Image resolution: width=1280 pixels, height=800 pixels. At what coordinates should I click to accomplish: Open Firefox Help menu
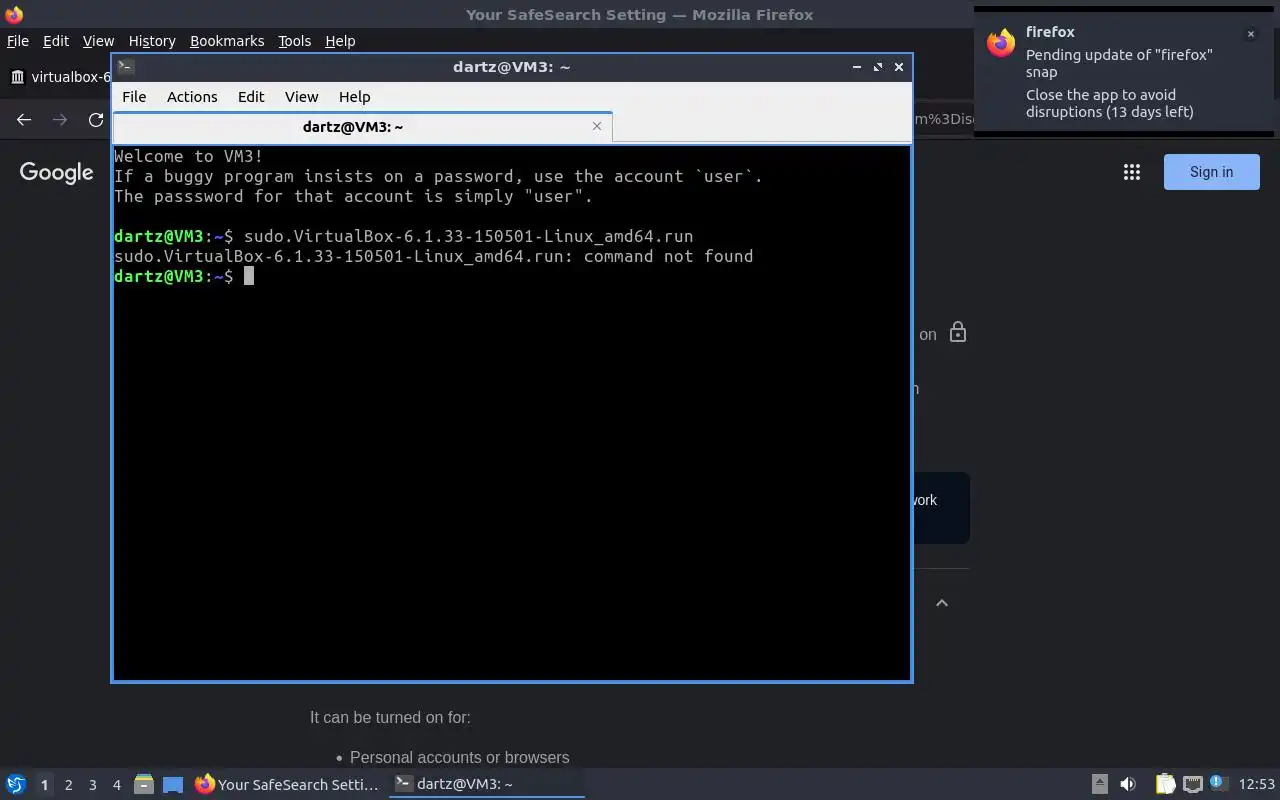tap(340, 41)
